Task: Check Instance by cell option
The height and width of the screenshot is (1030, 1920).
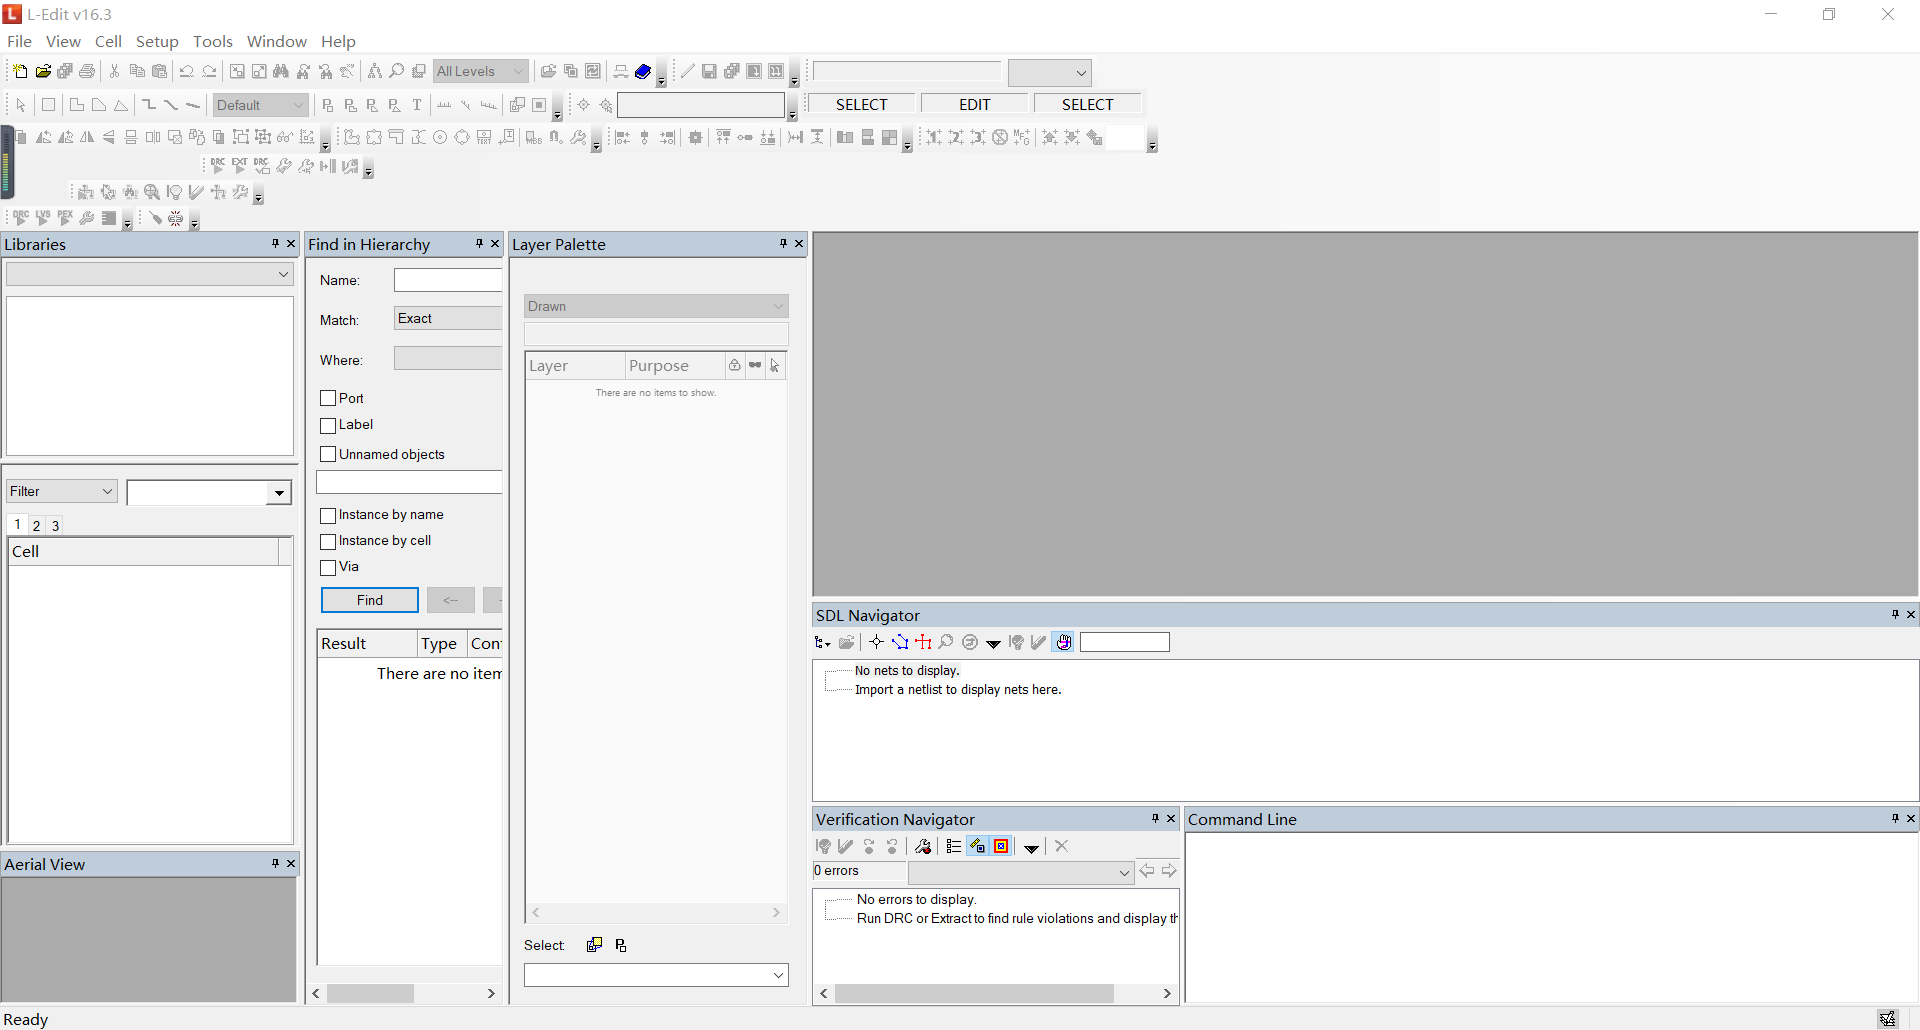Action: point(328,541)
